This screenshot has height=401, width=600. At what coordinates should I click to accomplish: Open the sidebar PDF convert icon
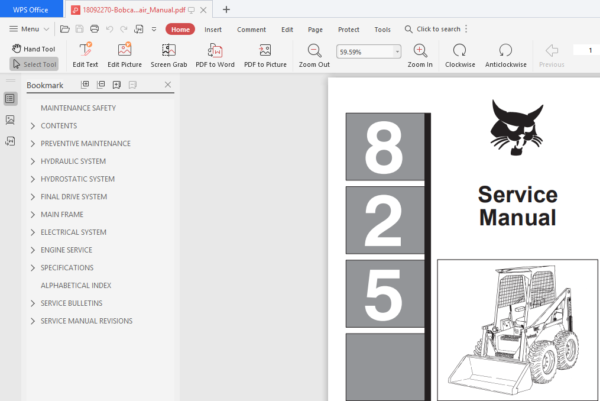point(10,141)
